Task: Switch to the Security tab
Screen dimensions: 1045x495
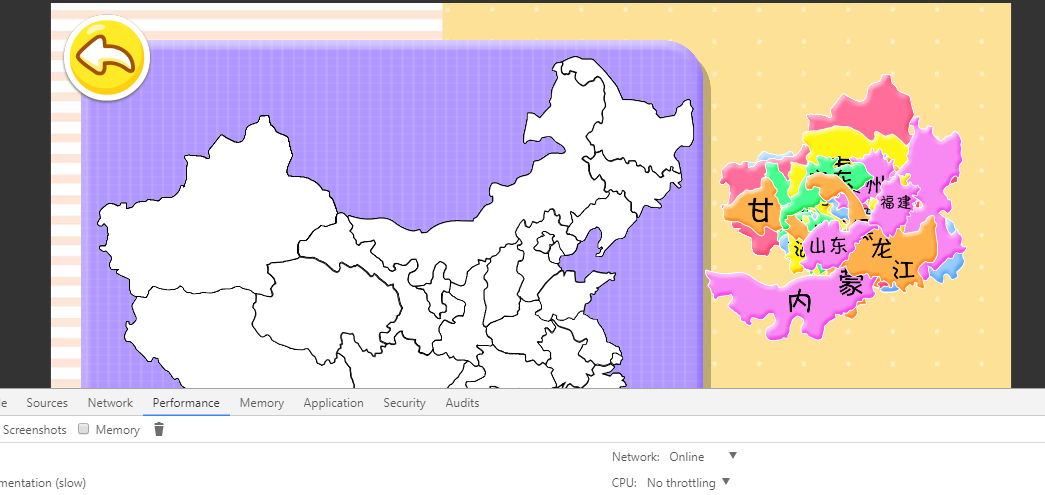Action: [405, 403]
